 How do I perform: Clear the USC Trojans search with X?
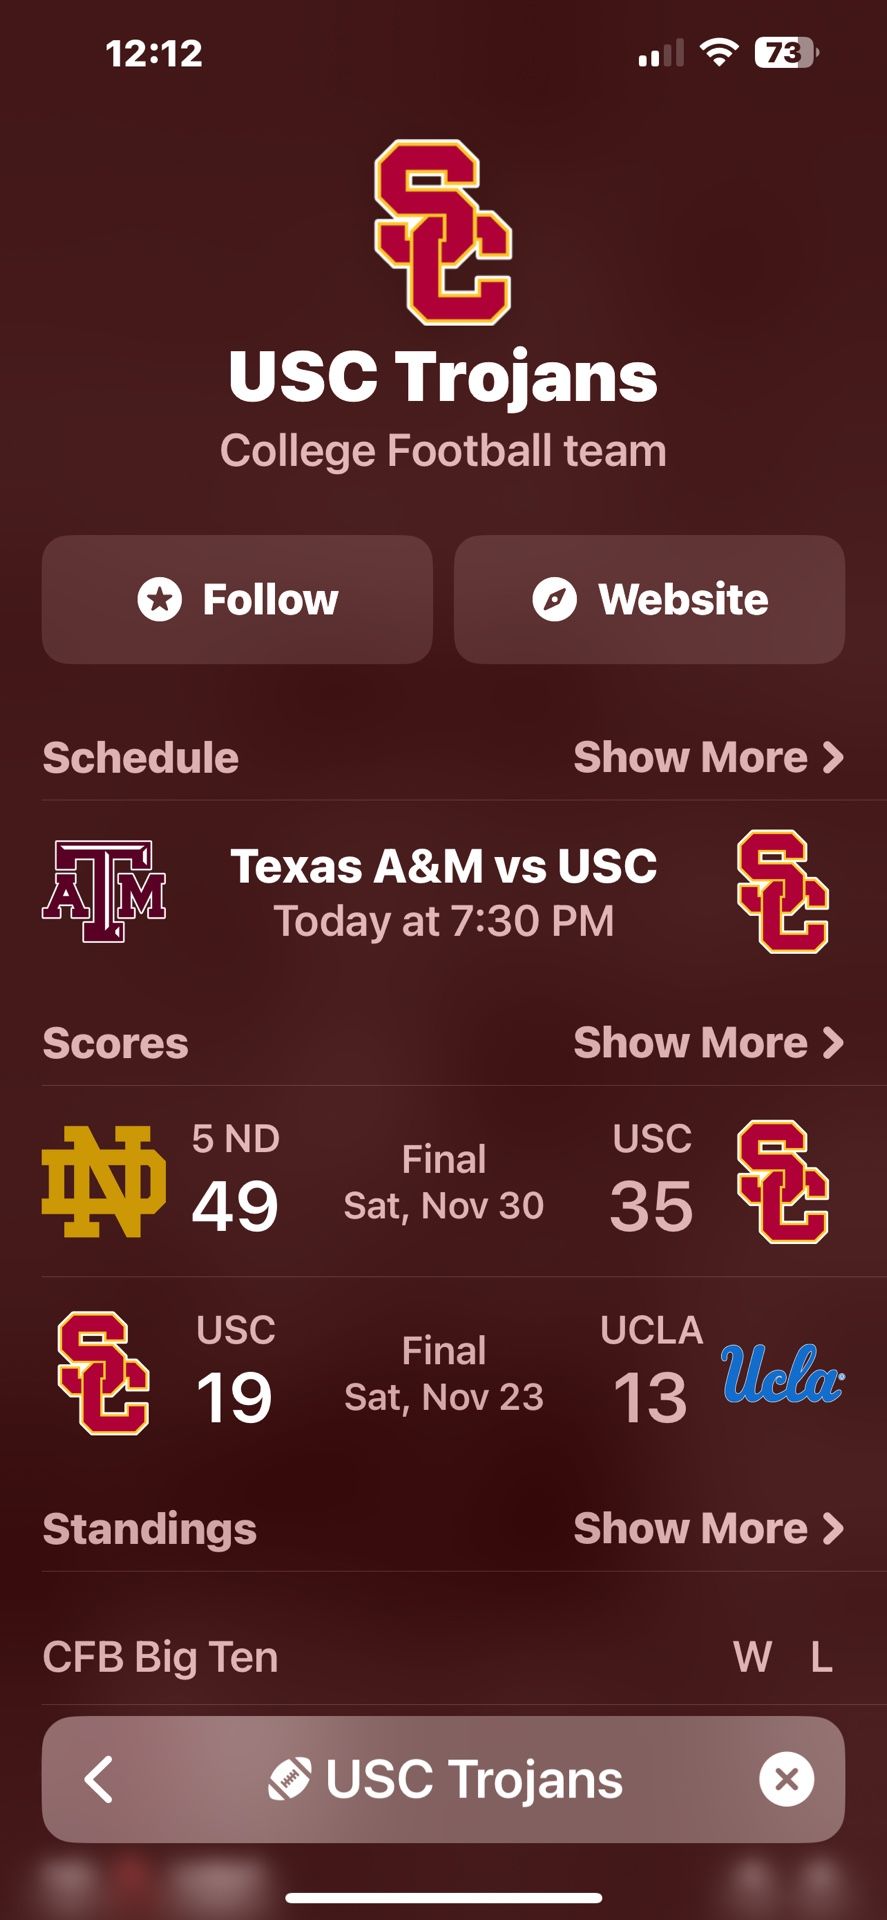(786, 1779)
